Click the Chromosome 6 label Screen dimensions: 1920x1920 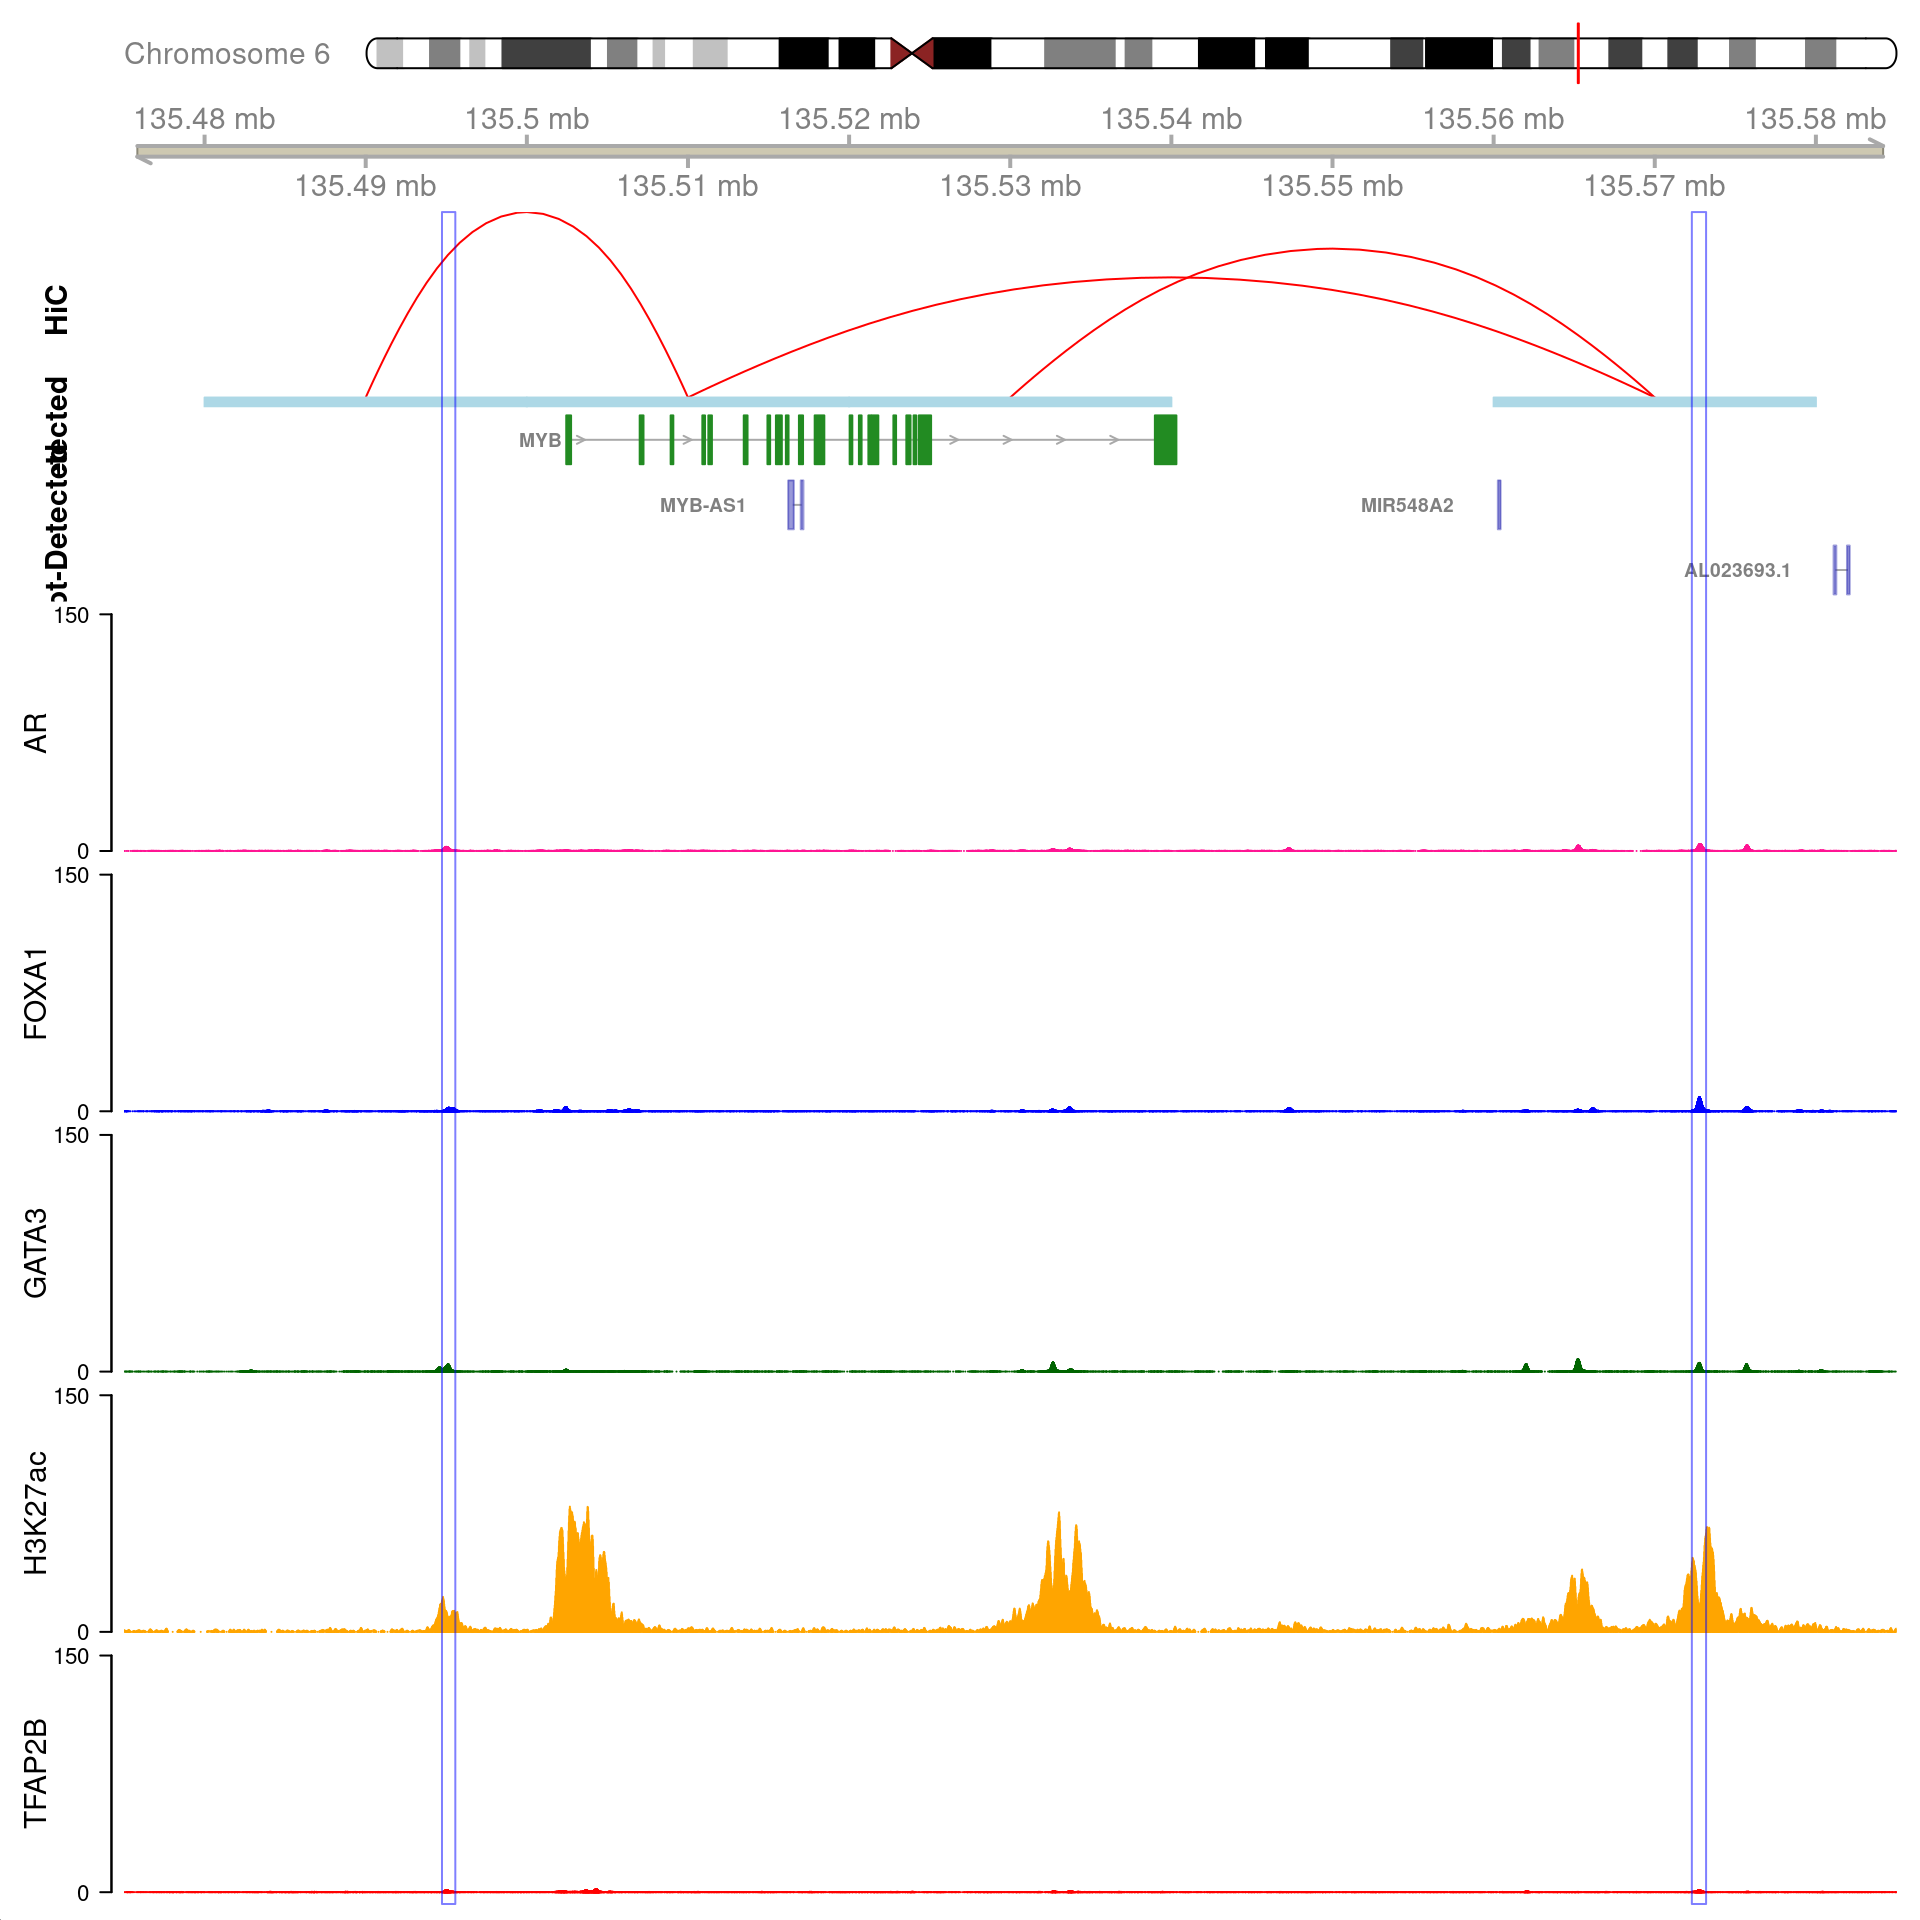(x=229, y=54)
